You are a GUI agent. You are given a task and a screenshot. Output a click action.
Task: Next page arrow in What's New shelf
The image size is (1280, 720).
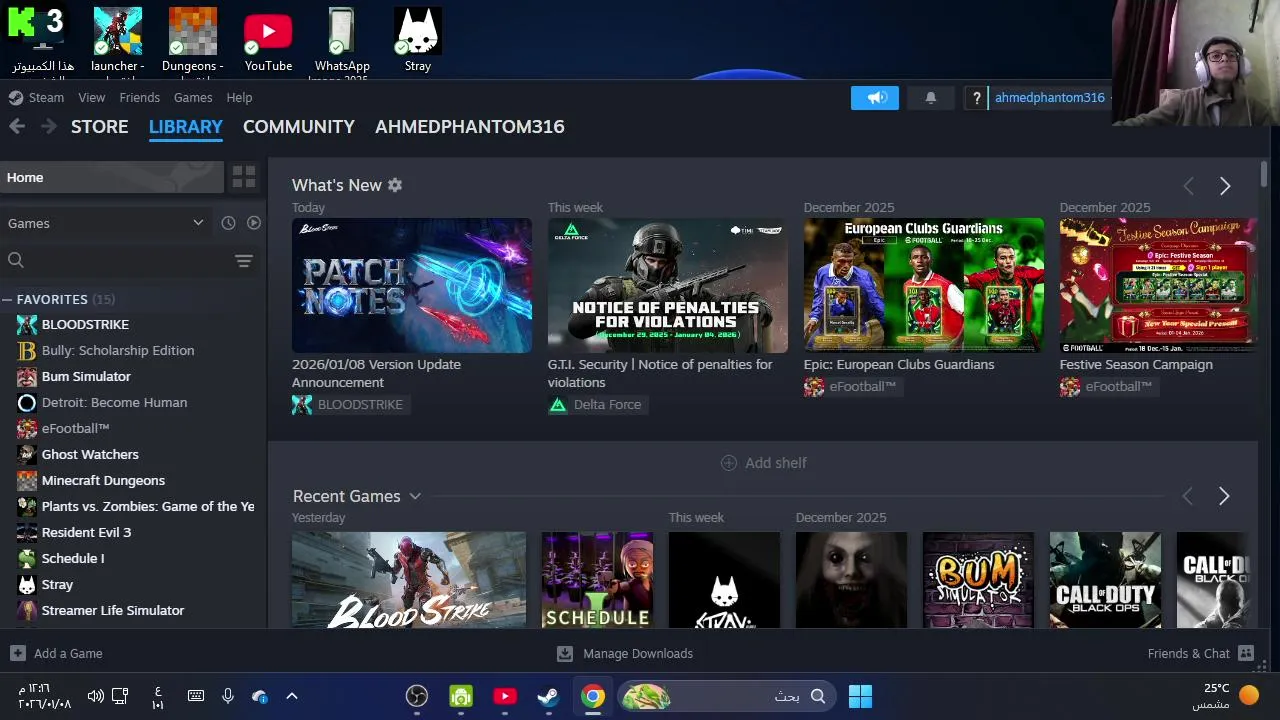click(x=1225, y=186)
